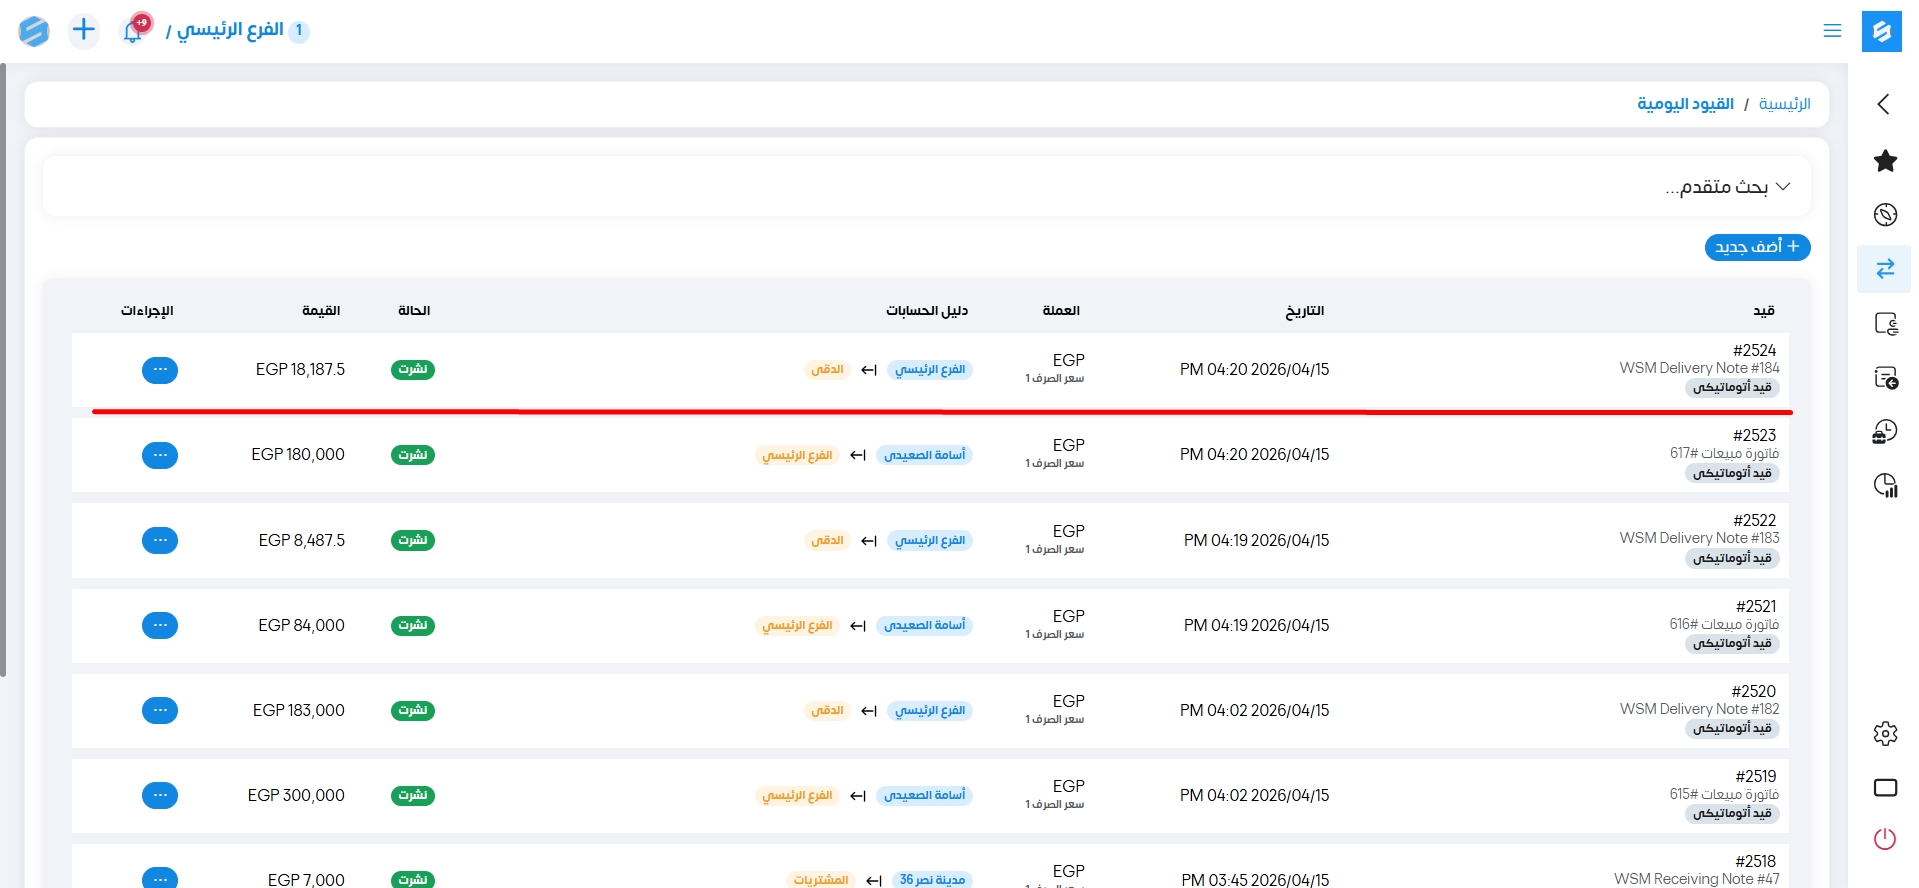Open actions menu for entry #2524

160,370
